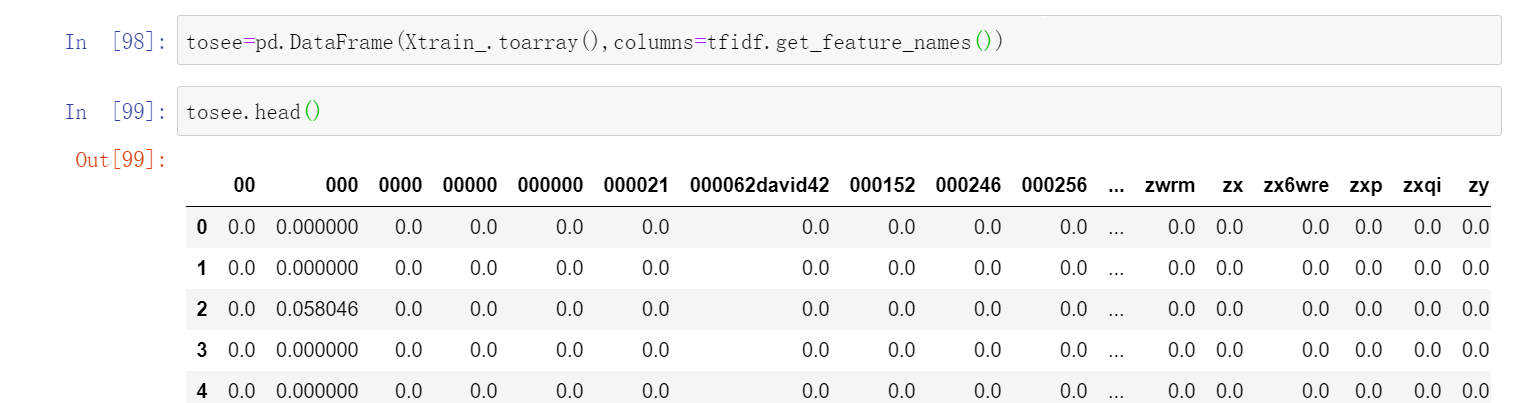Image resolution: width=1524 pixels, height=403 pixels.
Task: Click the 000 column header
Action: pyautogui.click(x=342, y=186)
